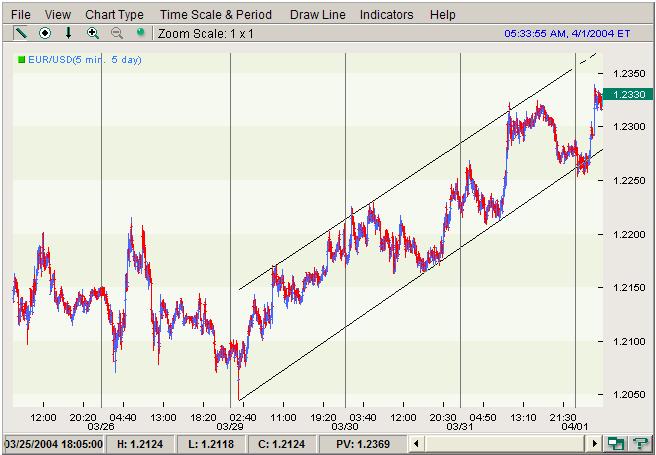Image resolution: width=656 pixels, height=455 pixels.
Task: Click the 03/26 date label
Action: click(x=99, y=427)
